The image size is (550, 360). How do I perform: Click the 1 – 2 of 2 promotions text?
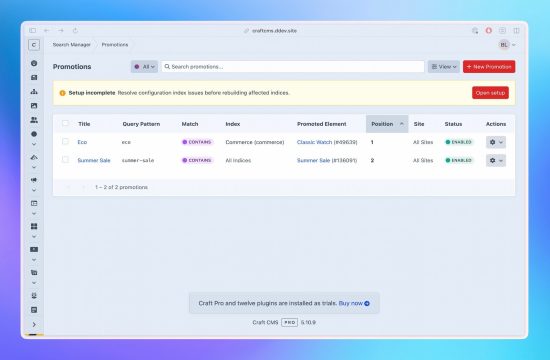point(121,187)
